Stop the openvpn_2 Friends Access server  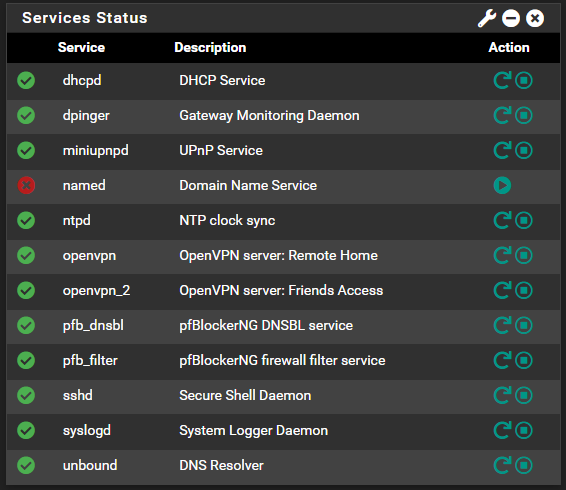[524, 290]
